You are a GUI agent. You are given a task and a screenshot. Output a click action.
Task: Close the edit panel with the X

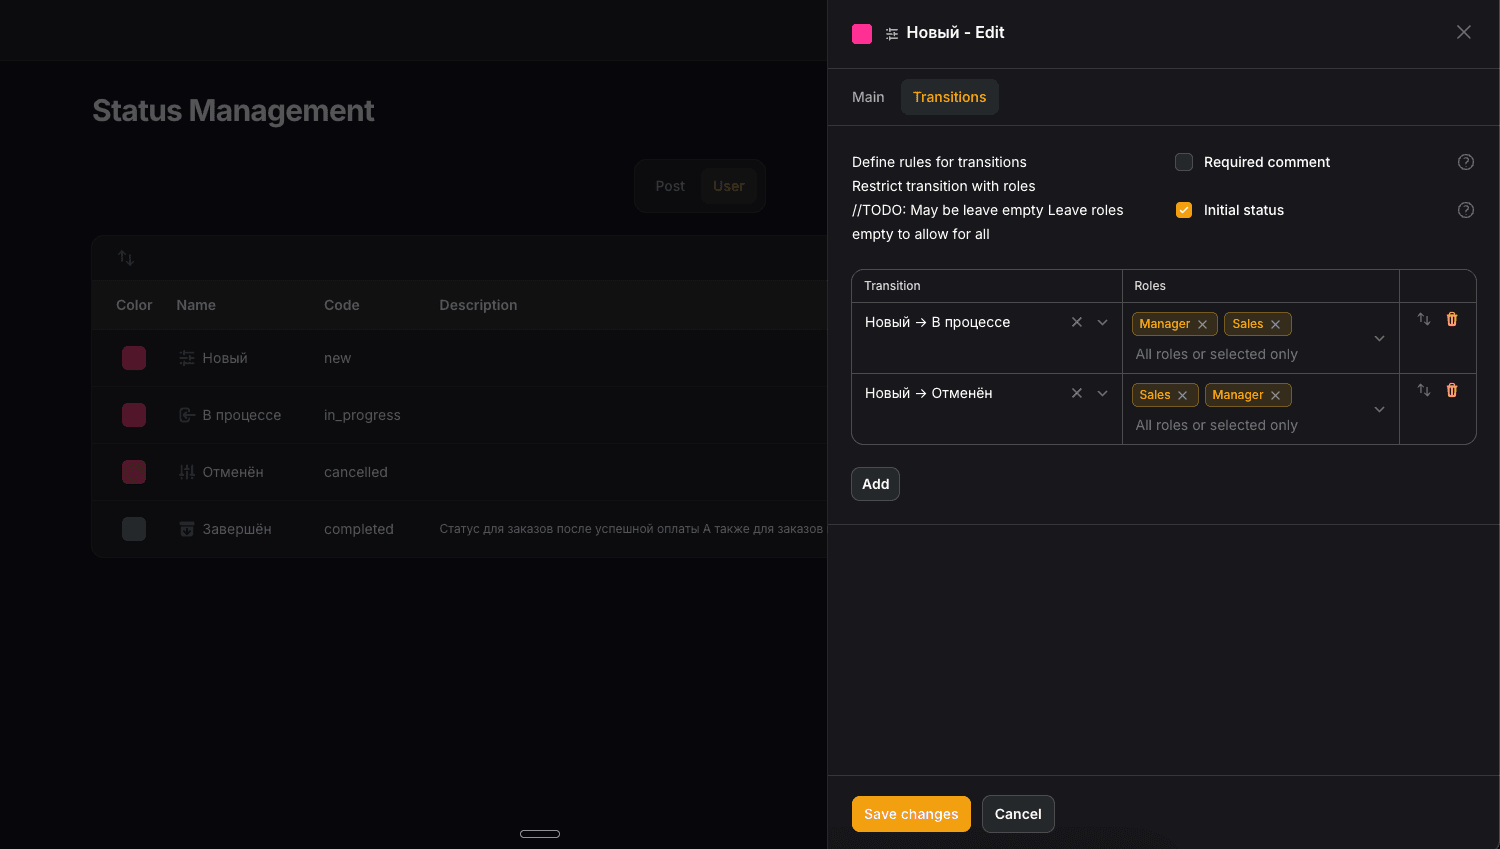pyautogui.click(x=1464, y=32)
